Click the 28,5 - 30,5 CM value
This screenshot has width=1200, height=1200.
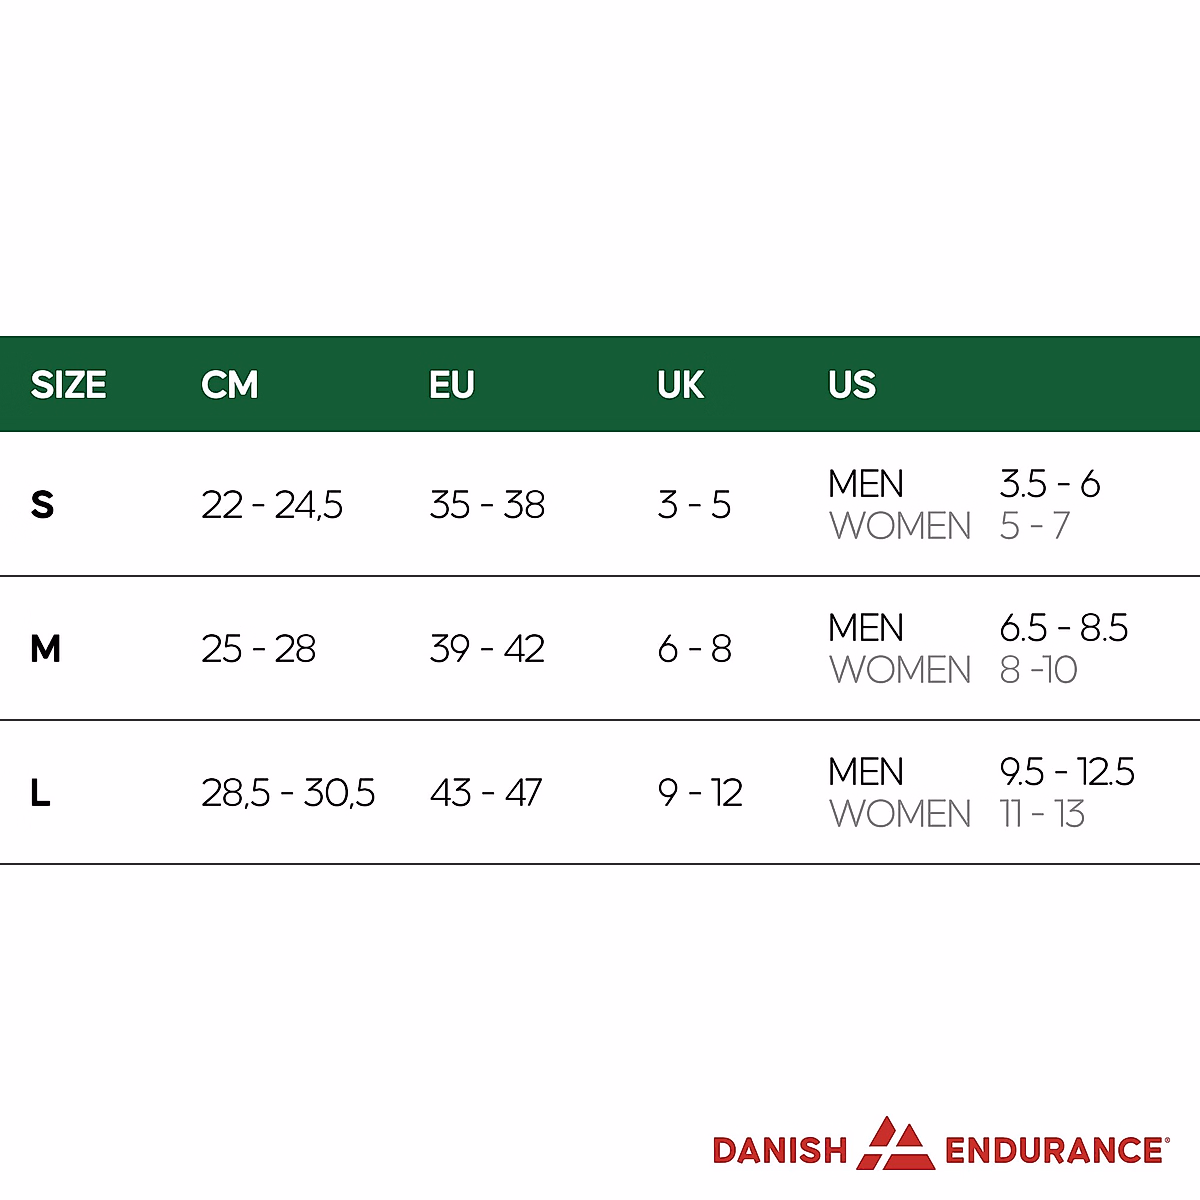point(288,793)
